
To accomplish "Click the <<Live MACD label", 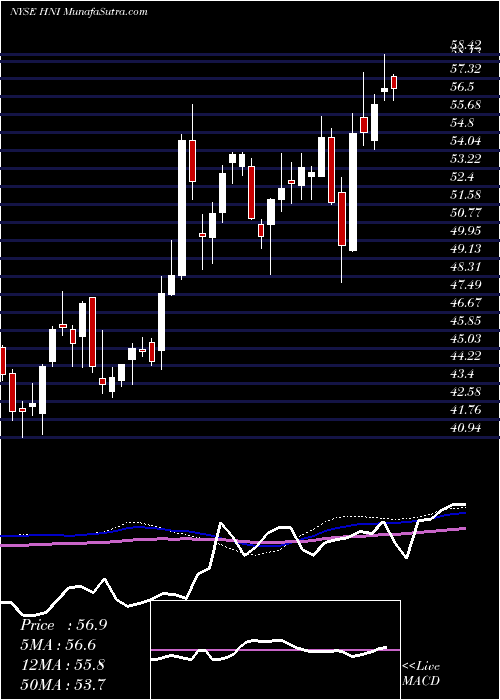I will 421,674.
